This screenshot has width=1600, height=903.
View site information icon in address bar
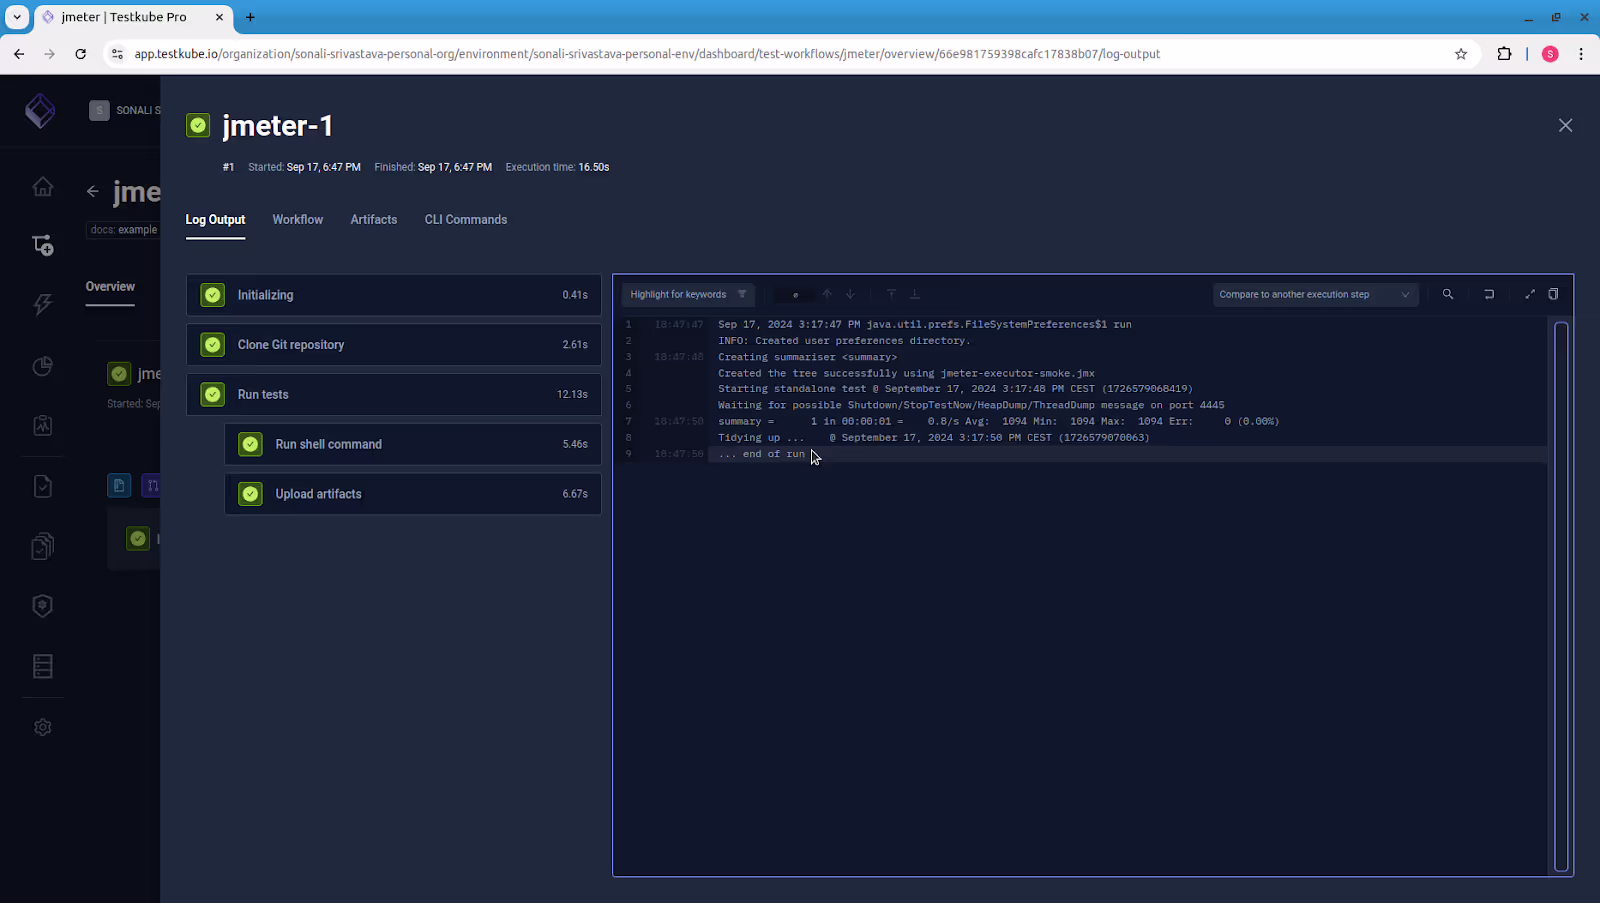(117, 54)
